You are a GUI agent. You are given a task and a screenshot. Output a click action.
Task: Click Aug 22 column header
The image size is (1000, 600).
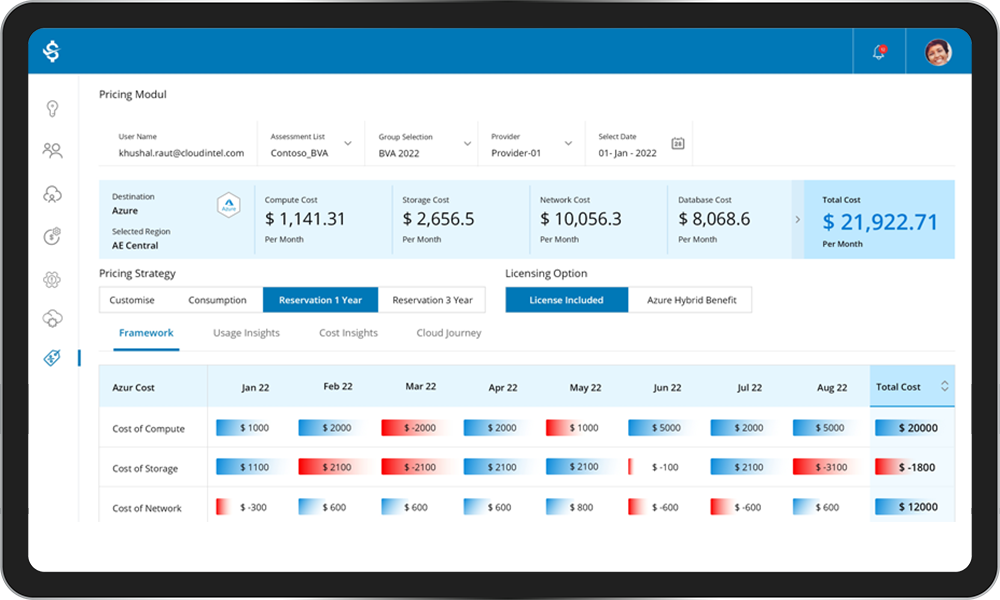832,388
